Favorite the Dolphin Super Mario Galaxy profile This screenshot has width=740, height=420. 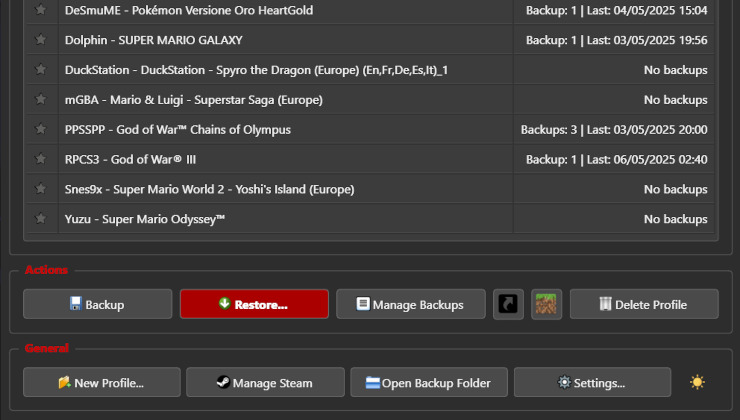[40, 40]
